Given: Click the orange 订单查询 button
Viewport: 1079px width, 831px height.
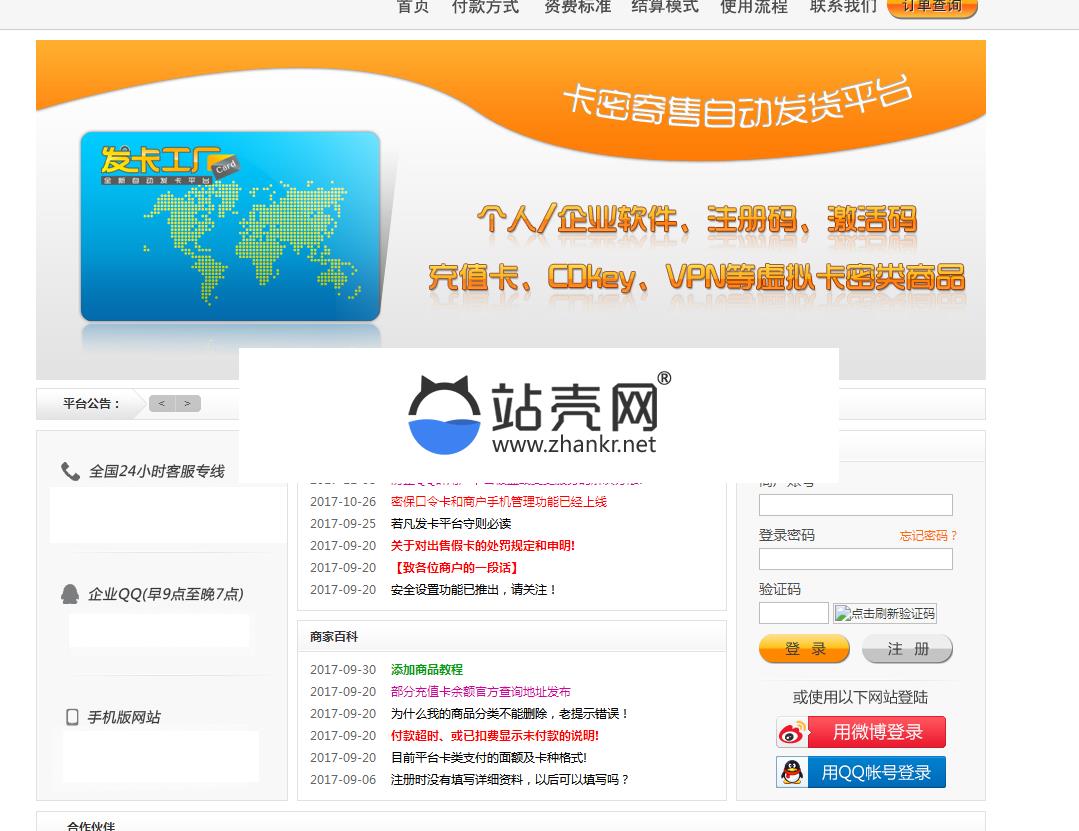Looking at the screenshot, I should pyautogui.click(x=932, y=7).
